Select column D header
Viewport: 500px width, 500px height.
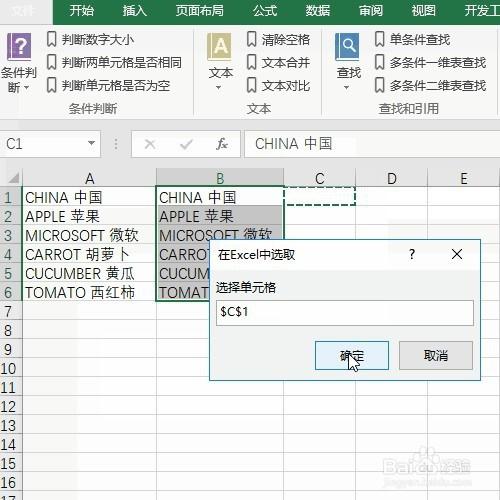pyautogui.click(x=392, y=178)
